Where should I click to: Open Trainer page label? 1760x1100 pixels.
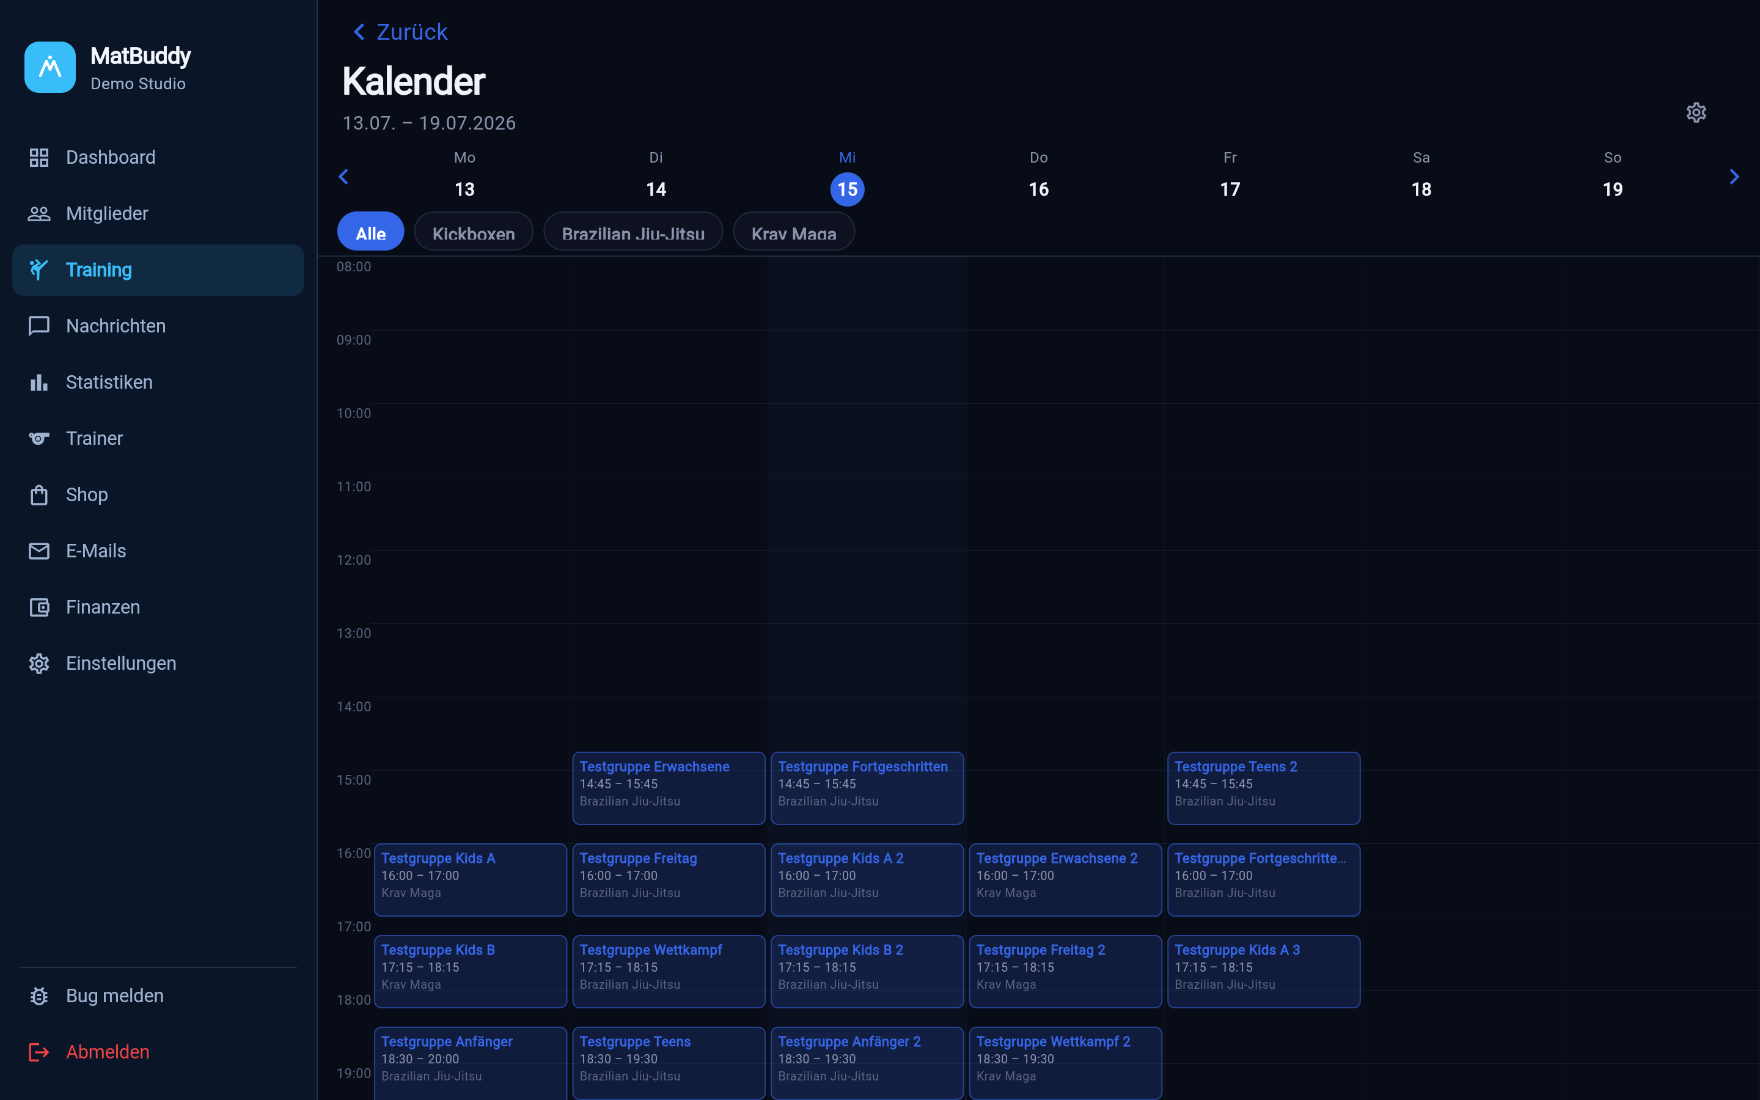(95, 438)
